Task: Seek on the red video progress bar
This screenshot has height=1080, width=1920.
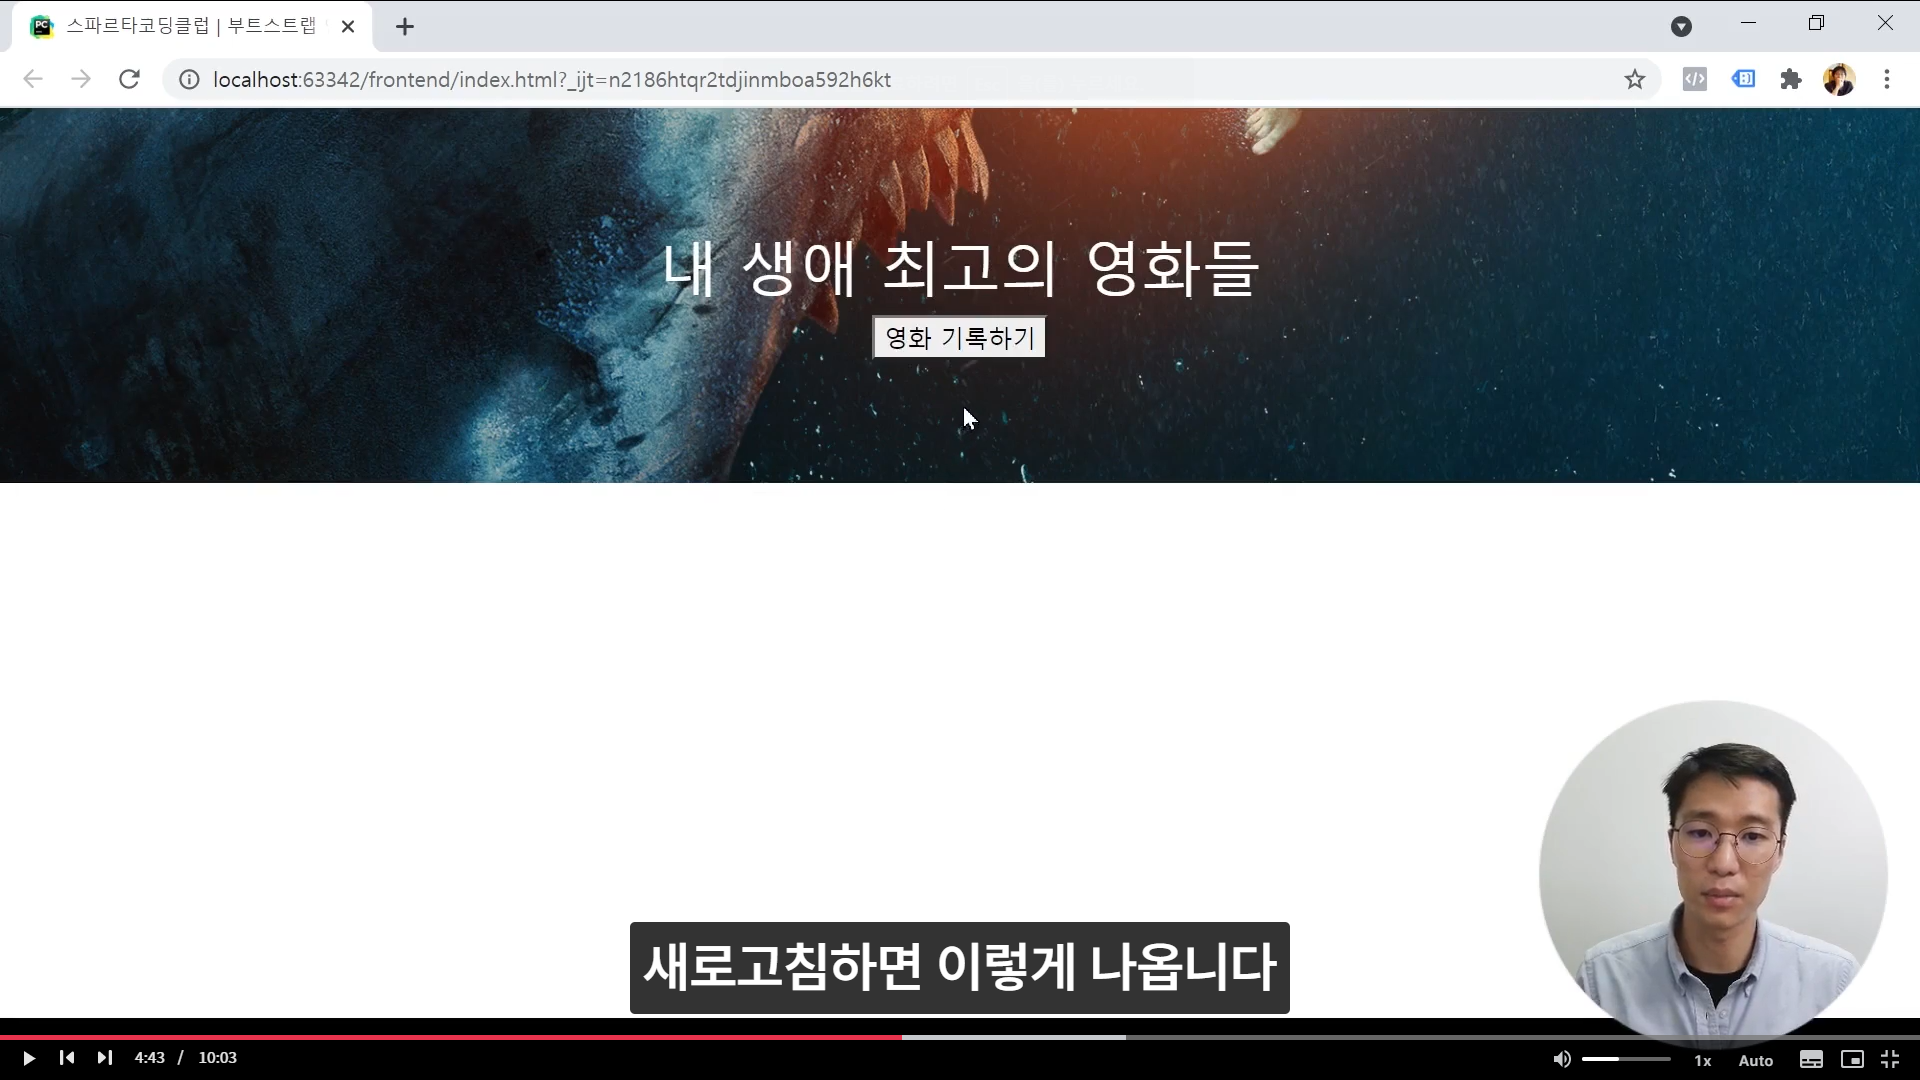Action: click(450, 1037)
